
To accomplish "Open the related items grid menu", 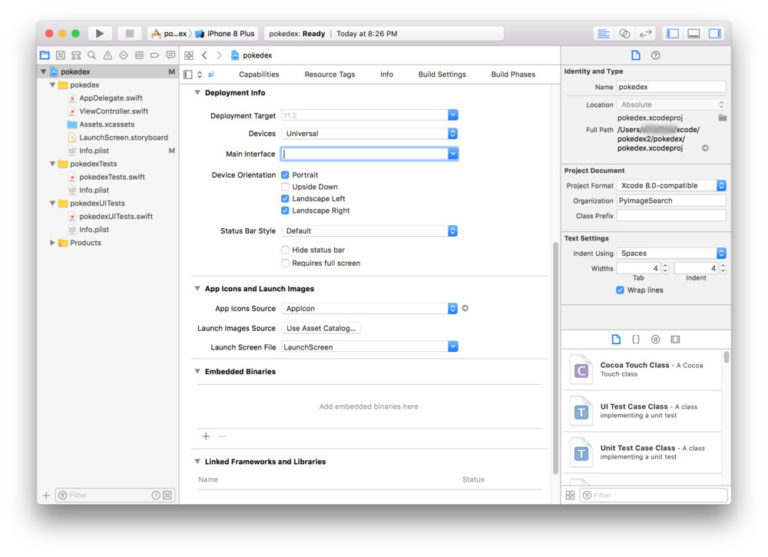I will pyautogui.click(x=189, y=55).
